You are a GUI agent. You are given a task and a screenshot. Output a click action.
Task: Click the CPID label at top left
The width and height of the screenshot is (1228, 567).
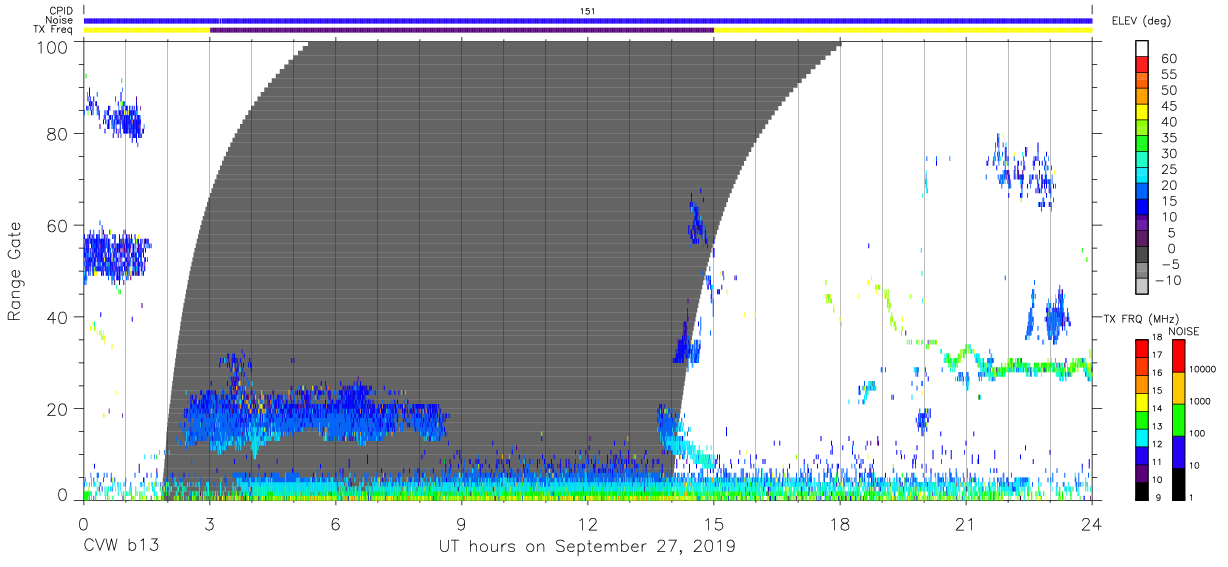point(61,11)
